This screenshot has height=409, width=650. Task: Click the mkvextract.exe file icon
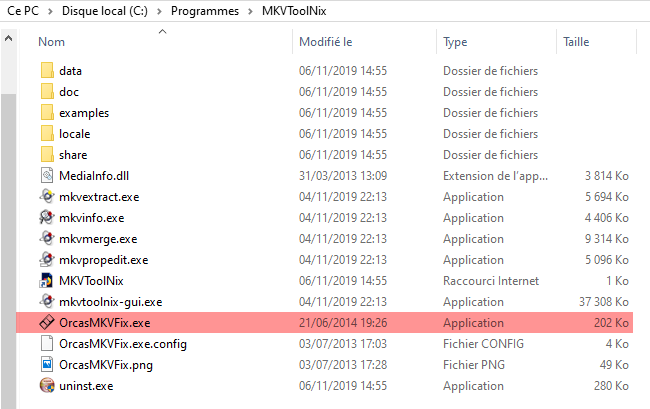click(47, 197)
